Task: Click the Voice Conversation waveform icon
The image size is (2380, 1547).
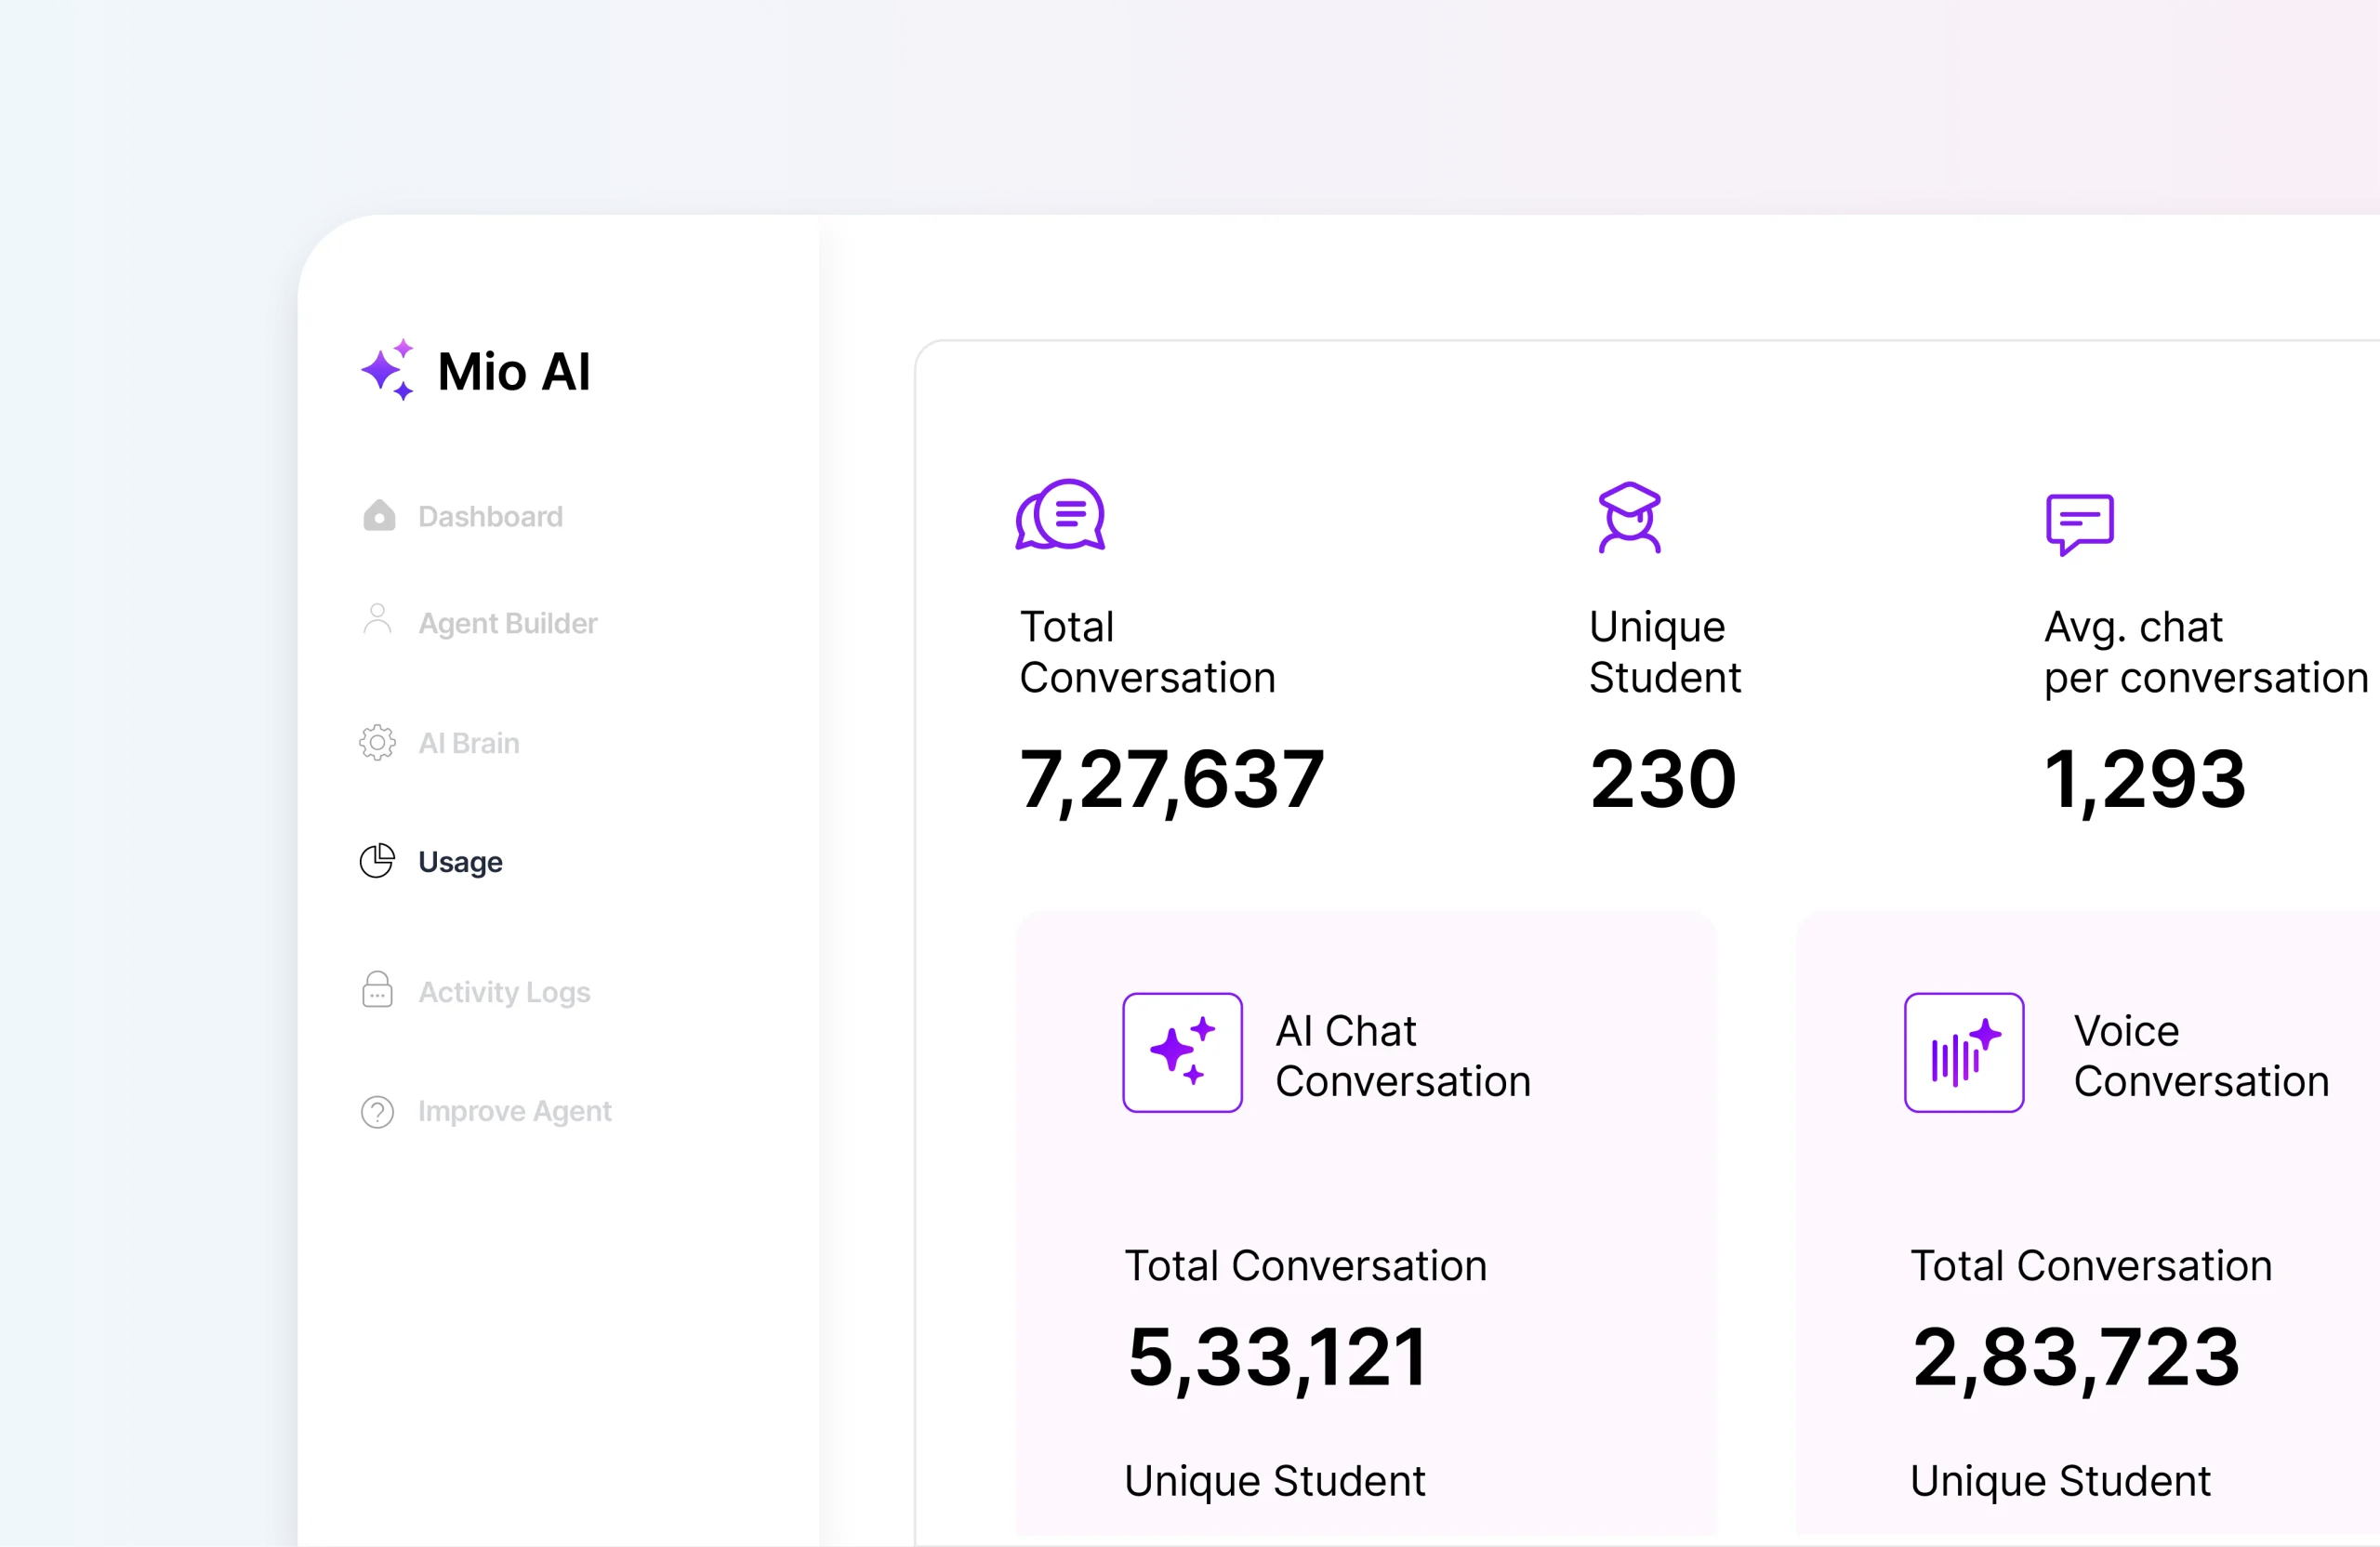Action: (x=1964, y=1052)
